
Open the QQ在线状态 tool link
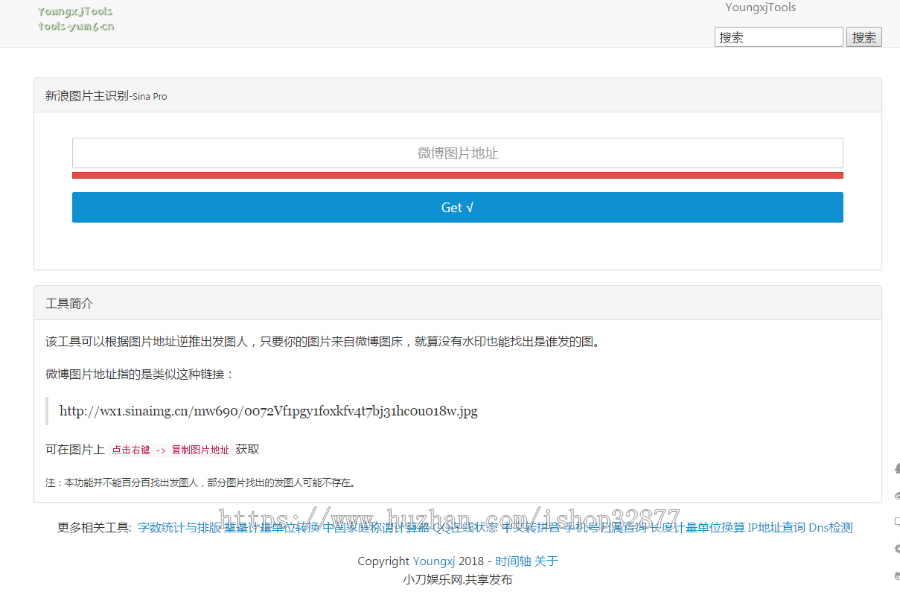click(465, 527)
